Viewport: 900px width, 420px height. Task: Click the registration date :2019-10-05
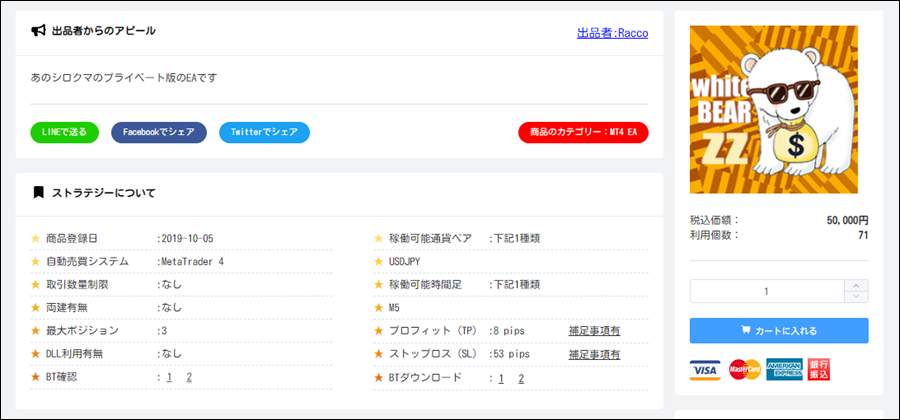(185, 239)
